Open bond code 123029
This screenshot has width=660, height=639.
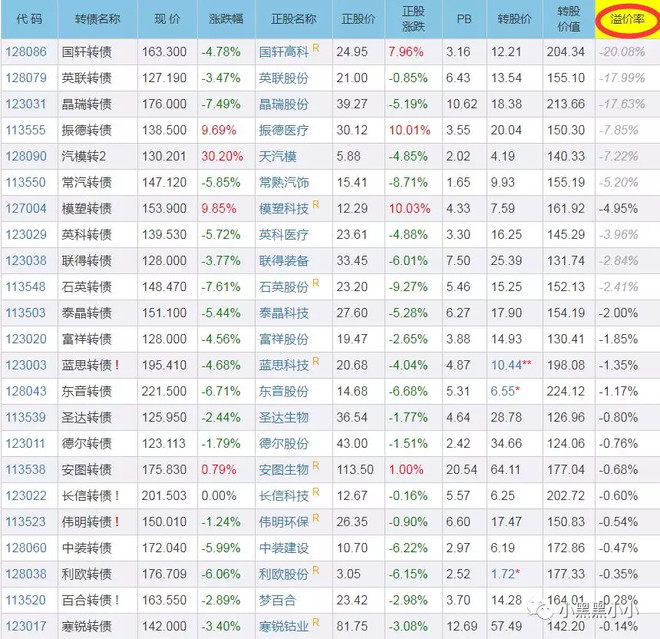(26, 234)
